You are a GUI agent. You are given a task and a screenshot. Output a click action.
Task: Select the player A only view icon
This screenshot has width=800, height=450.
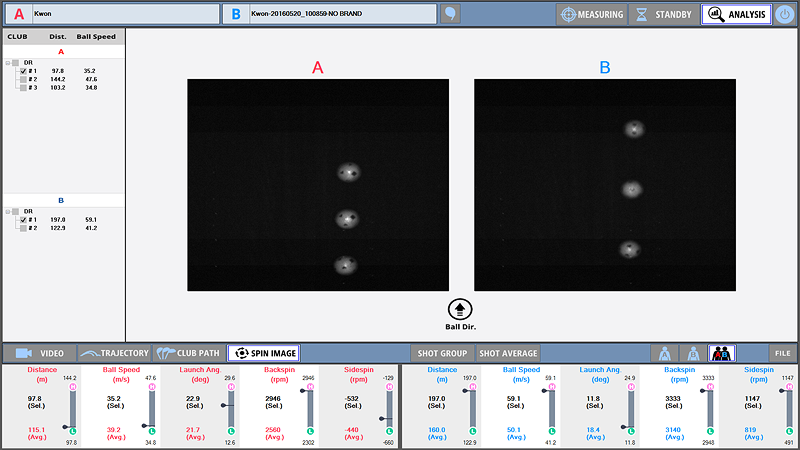[x=664, y=353]
